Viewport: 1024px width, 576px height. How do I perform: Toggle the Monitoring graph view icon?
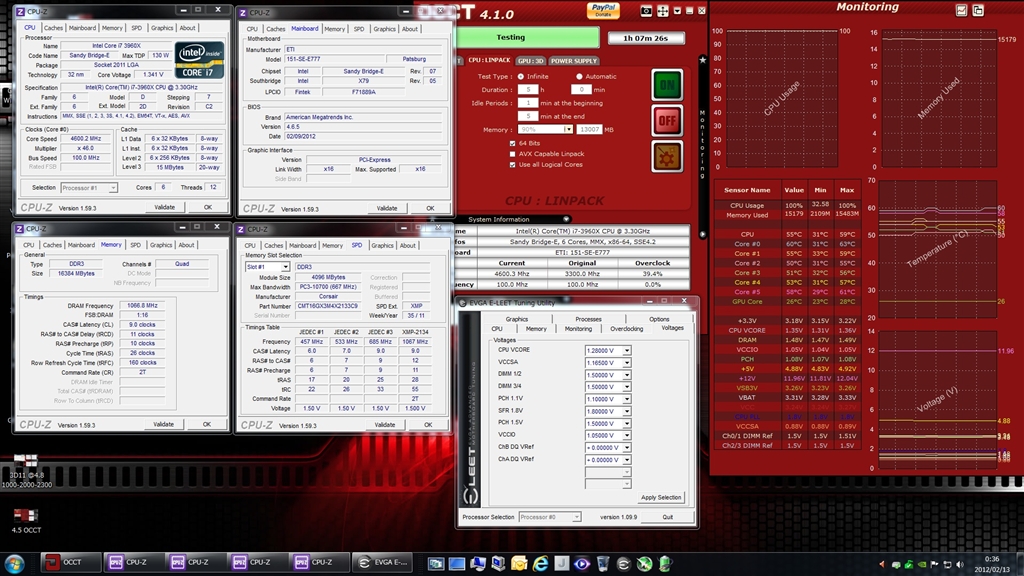(959, 10)
